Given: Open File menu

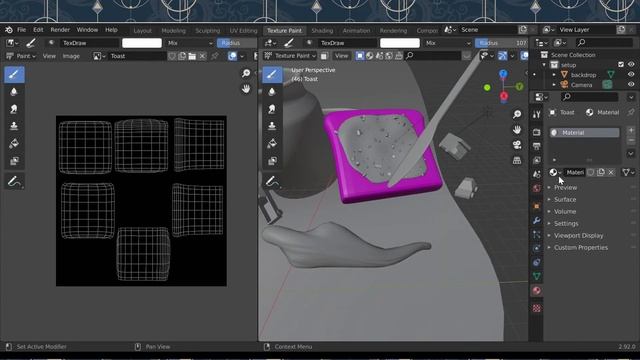Looking at the screenshot, I should click(x=22, y=30).
